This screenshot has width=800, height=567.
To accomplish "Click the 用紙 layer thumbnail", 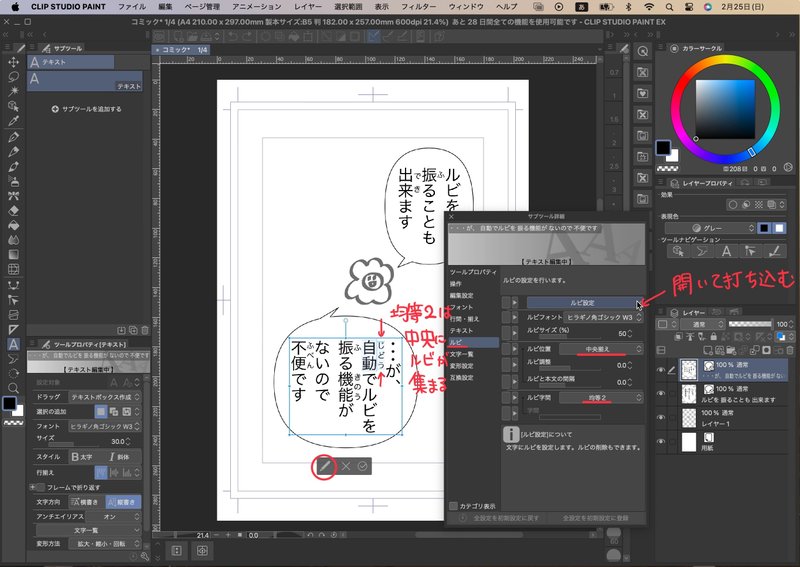I will pyautogui.click(x=689, y=442).
